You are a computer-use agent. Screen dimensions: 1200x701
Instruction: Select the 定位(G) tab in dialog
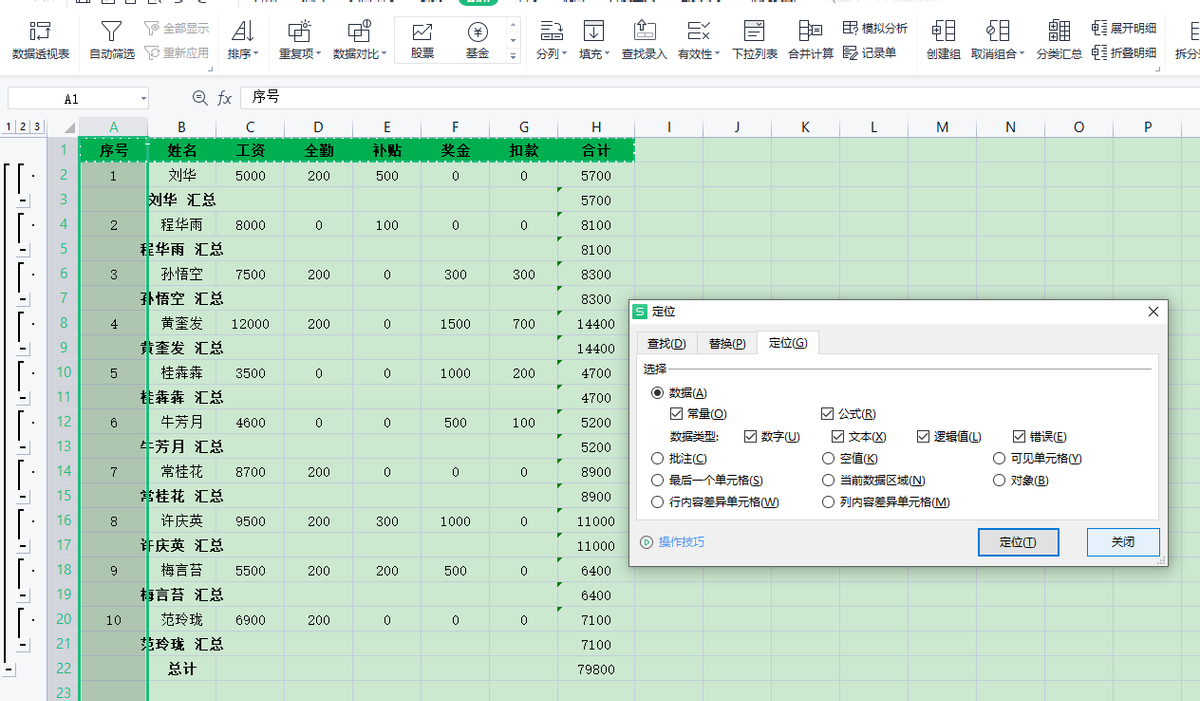[788, 343]
